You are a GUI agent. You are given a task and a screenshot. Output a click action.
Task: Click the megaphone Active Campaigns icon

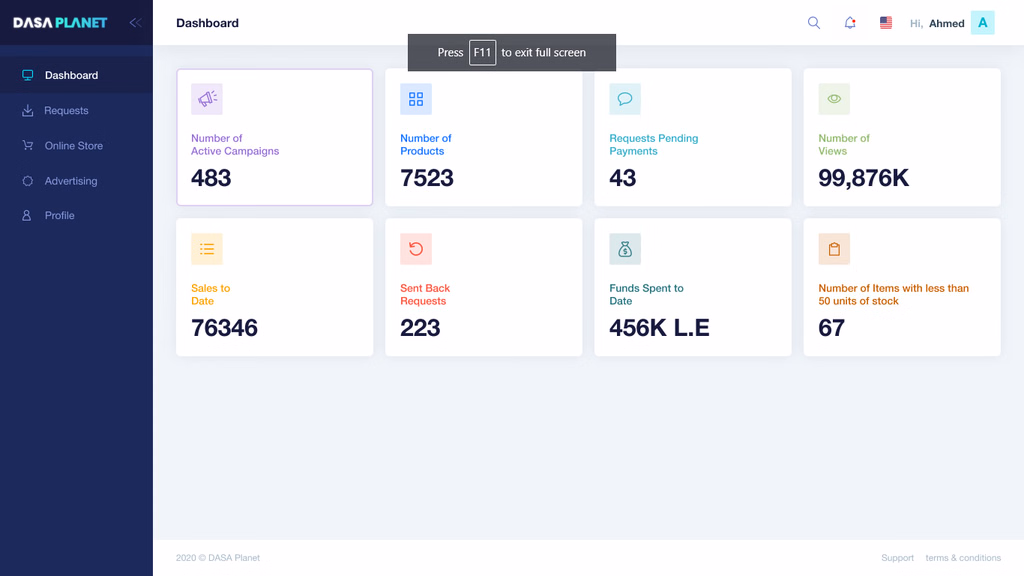click(x=207, y=99)
